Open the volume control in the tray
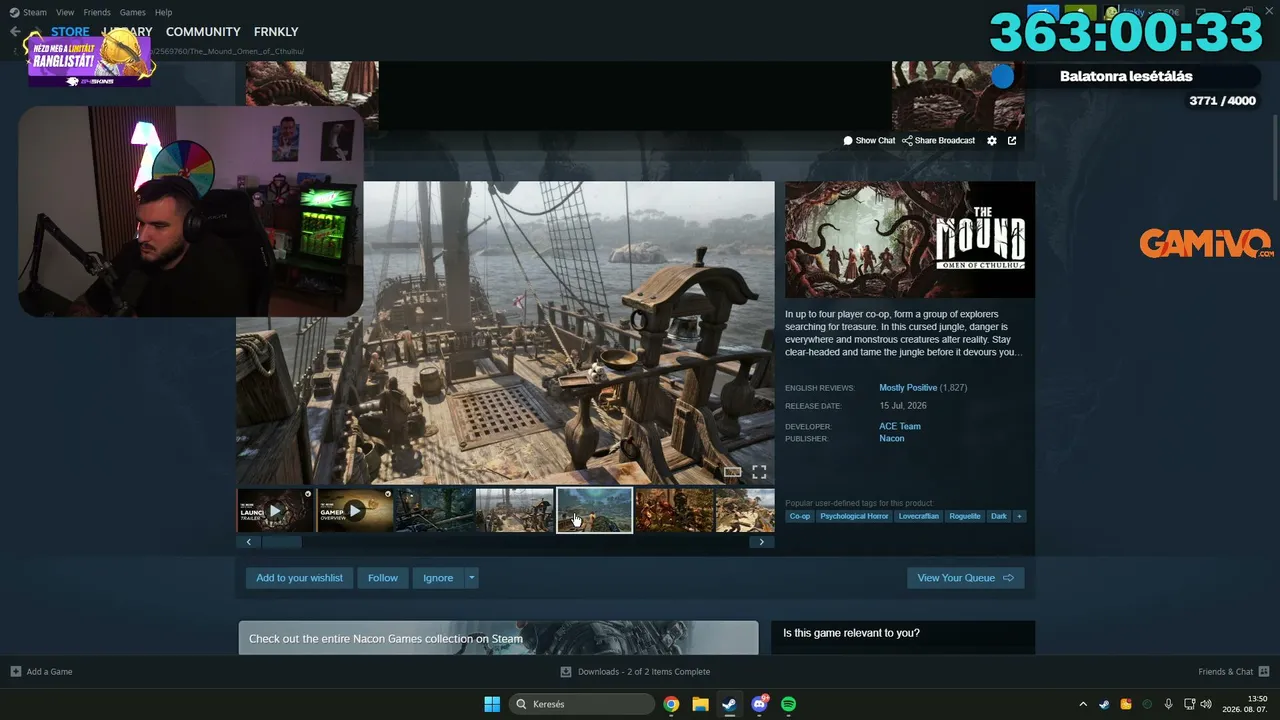The height and width of the screenshot is (720, 1280). 1206,704
